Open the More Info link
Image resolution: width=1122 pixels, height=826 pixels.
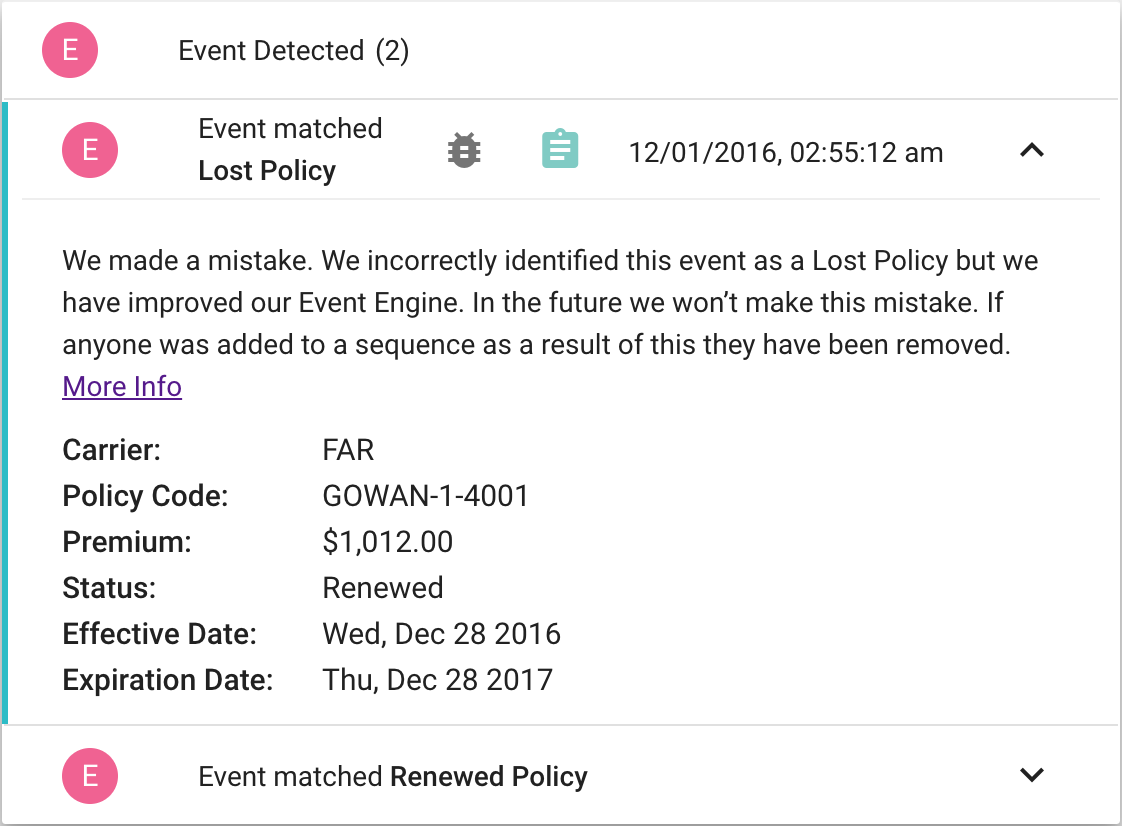[122, 387]
